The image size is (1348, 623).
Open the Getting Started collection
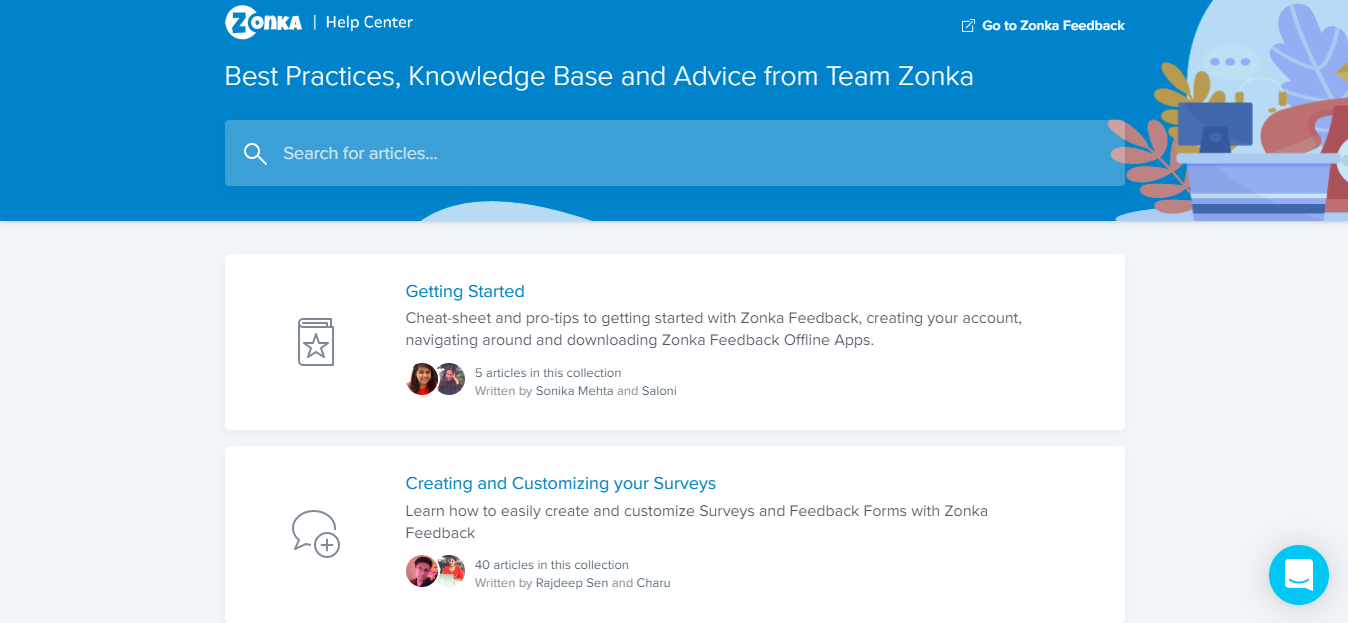[x=465, y=292]
